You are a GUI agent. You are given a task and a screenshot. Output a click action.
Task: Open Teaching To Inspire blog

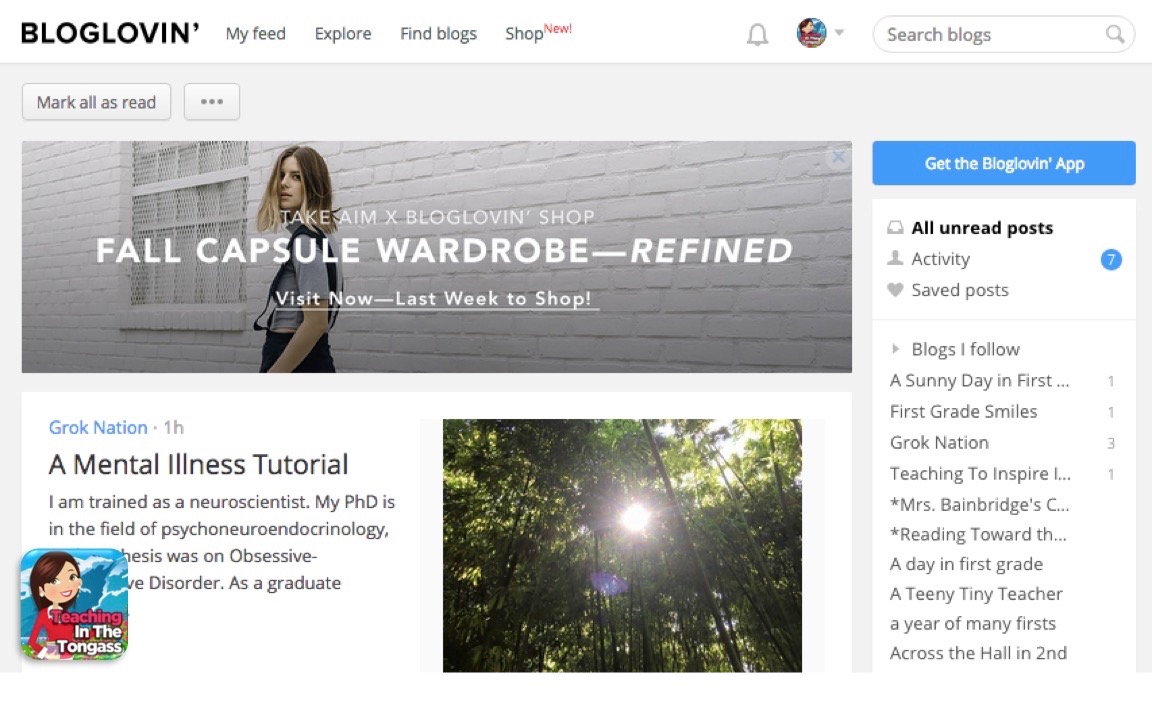[980, 474]
